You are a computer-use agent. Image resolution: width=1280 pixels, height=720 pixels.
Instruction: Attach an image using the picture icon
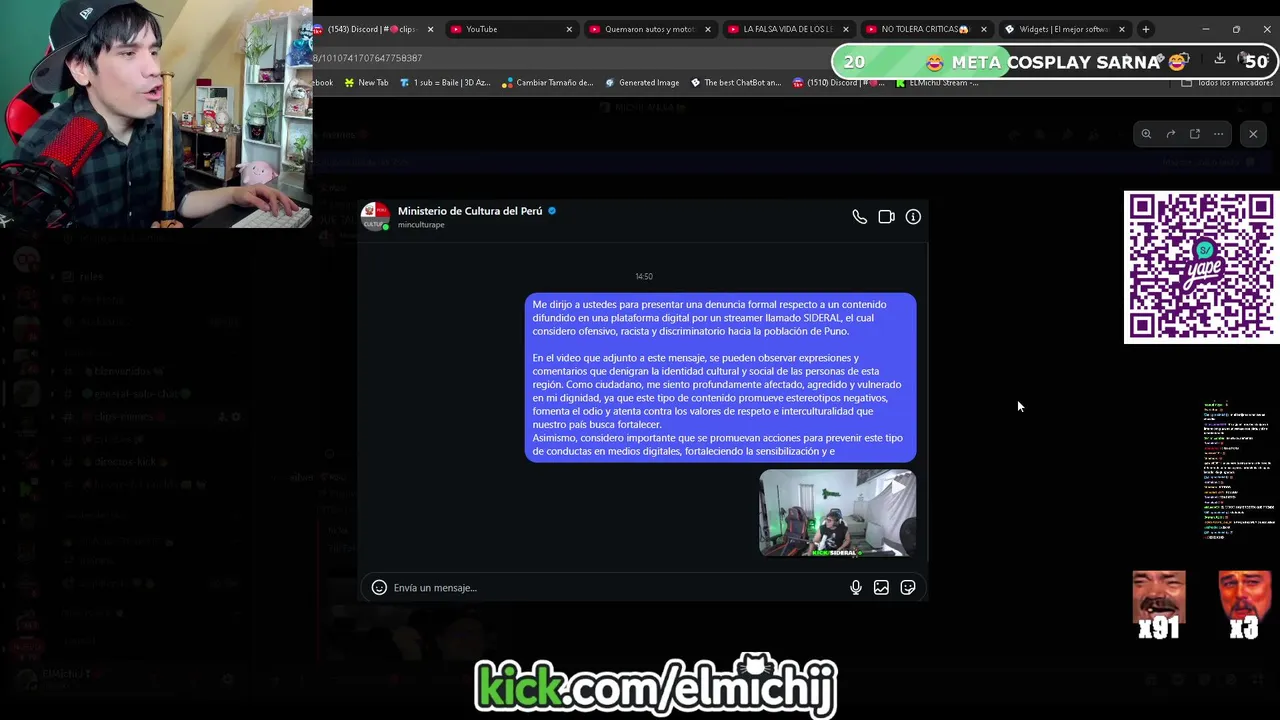pos(881,588)
